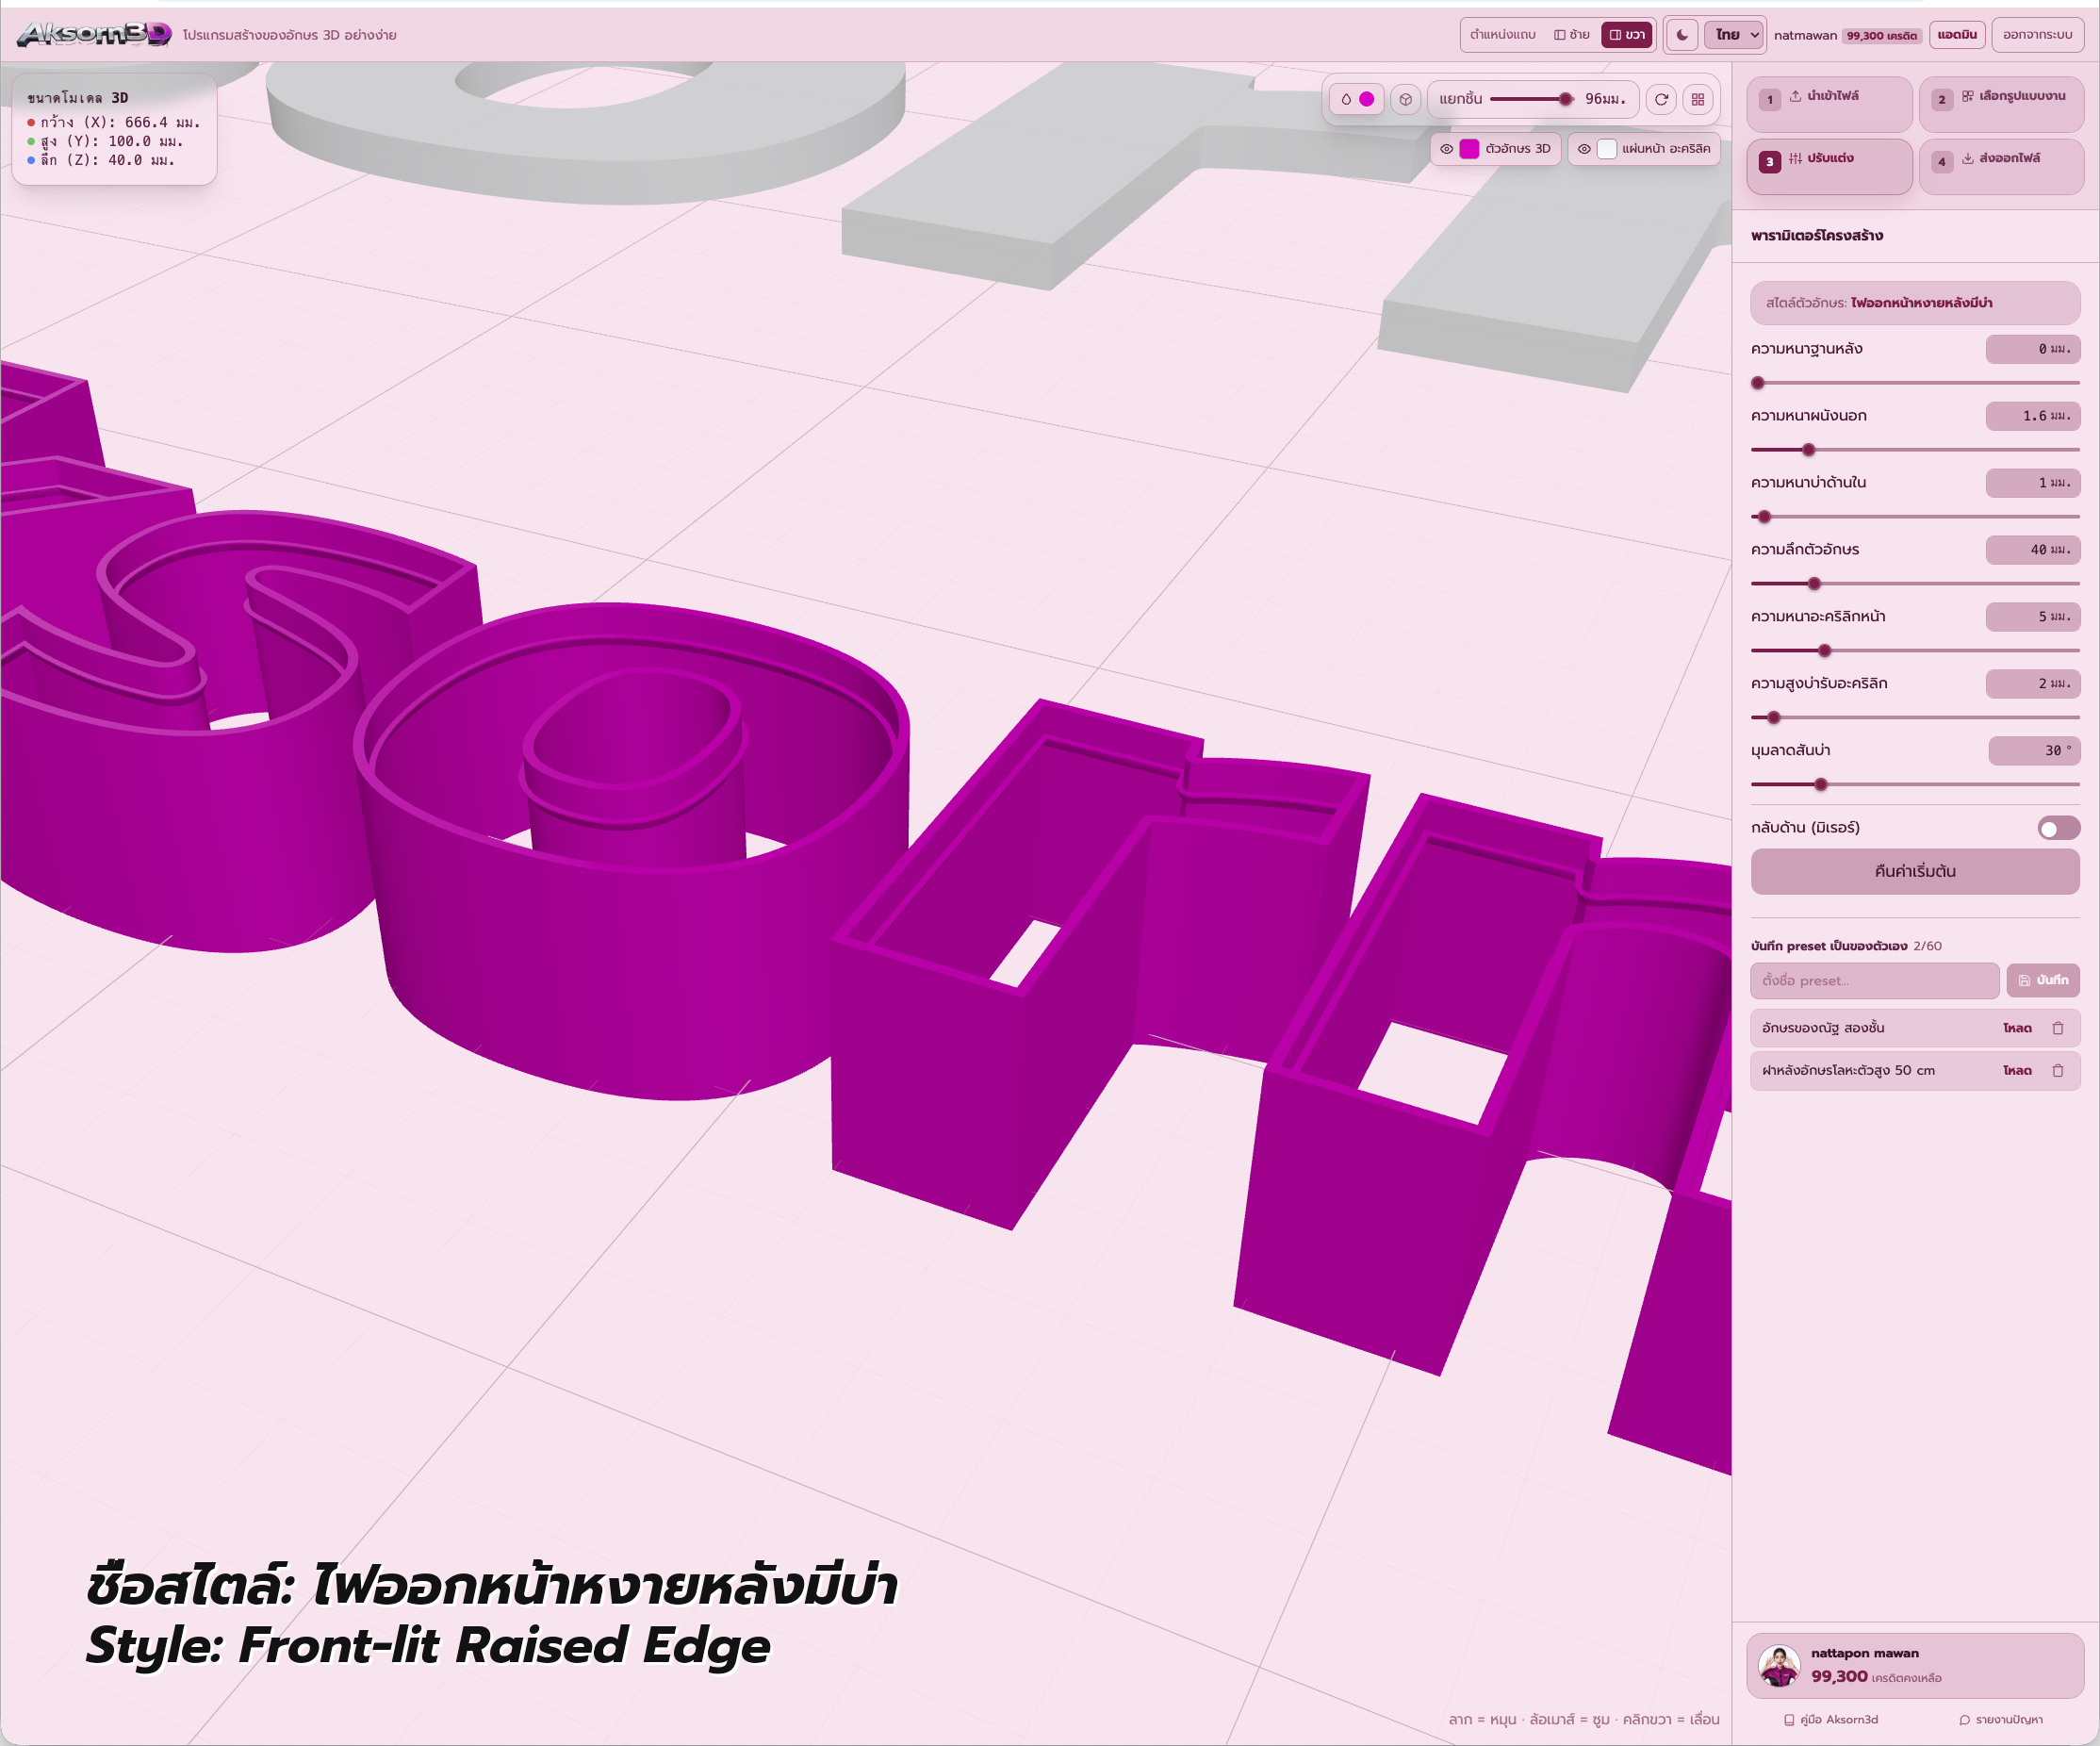This screenshot has width=2100, height=1746.
Task: Open the คู่มือ Aksorn3d manual link
Action: point(1830,1719)
